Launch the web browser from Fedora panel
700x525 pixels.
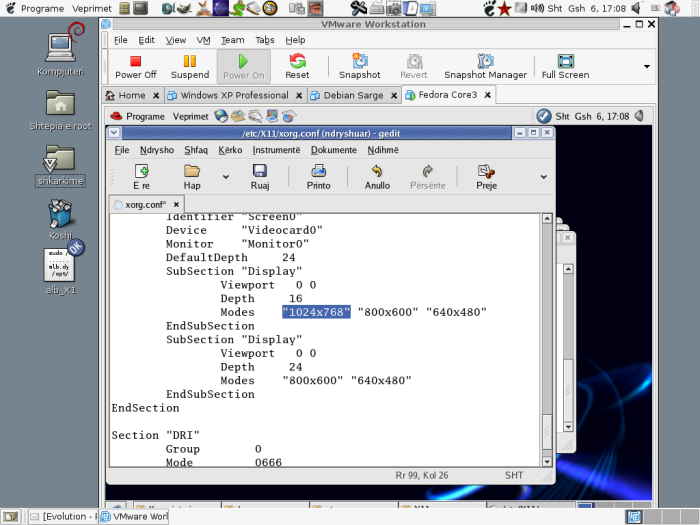(x=221, y=117)
